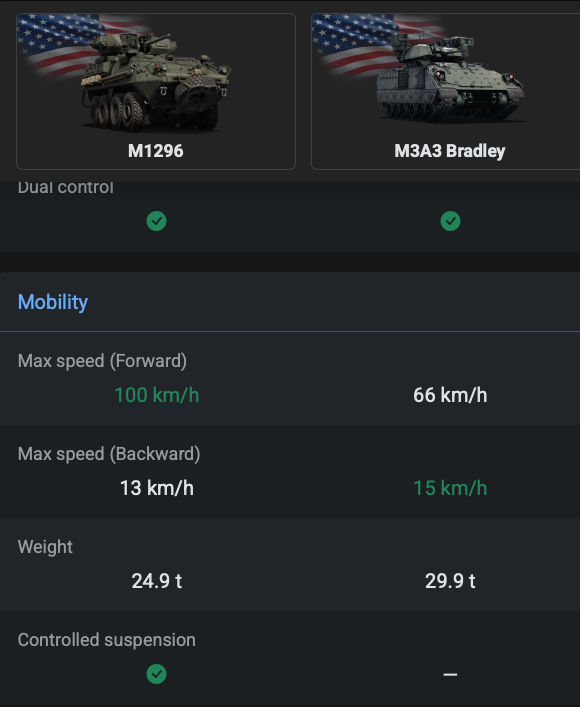Click the Max speed (Backward) label

click(109, 454)
